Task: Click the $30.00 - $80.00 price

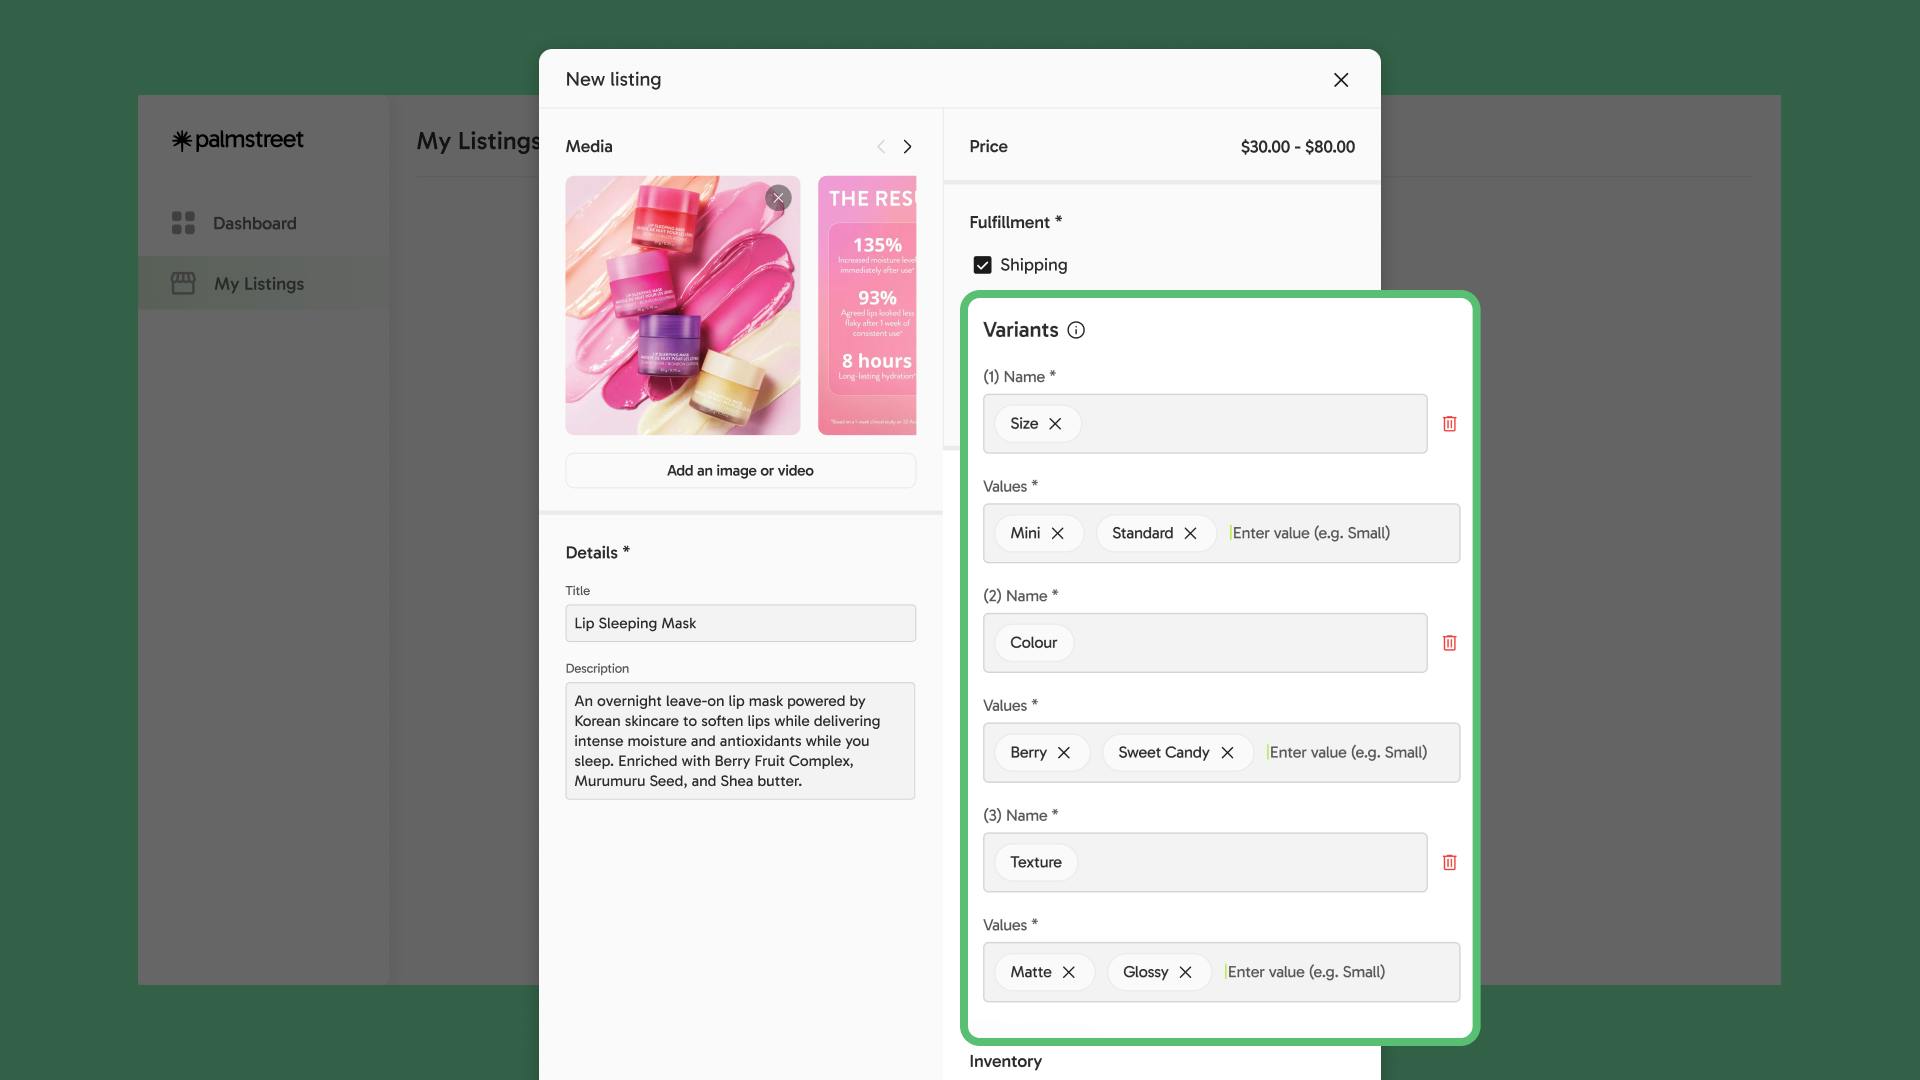Action: click(1298, 147)
